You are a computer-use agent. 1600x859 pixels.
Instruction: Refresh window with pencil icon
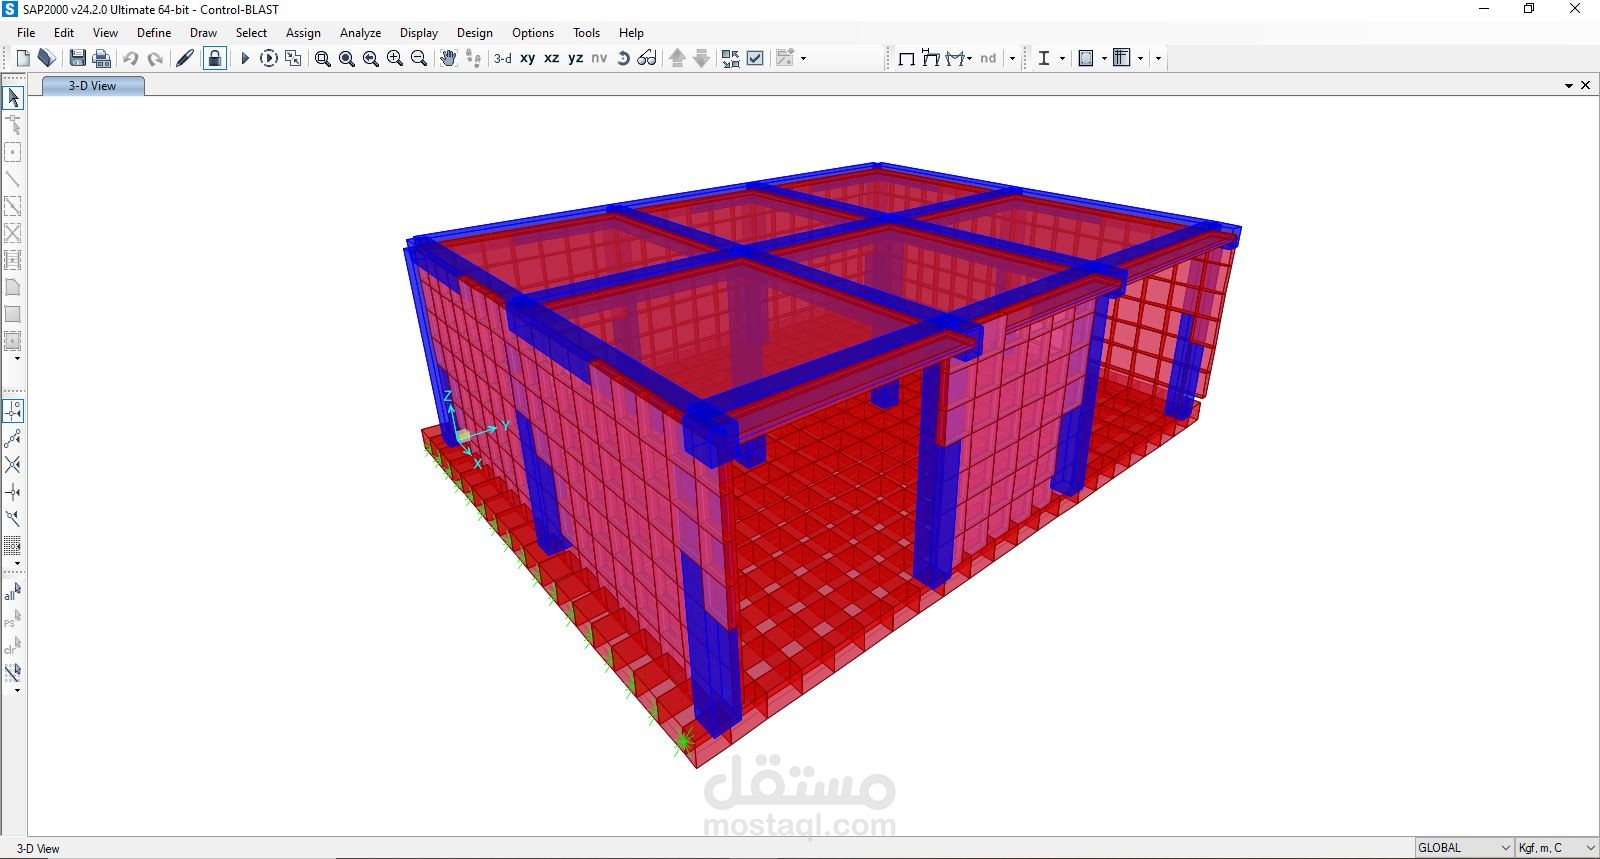[x=185, y=58]
